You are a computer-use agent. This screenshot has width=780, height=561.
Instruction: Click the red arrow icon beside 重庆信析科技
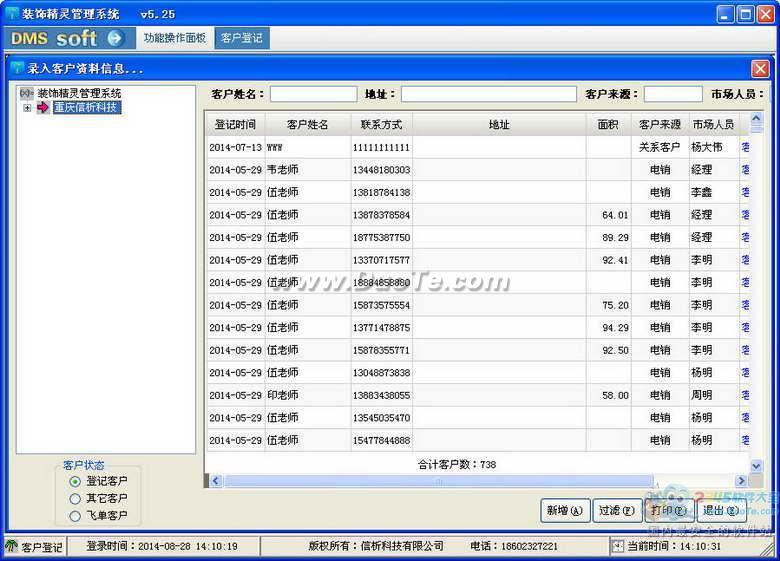(x=43, y=107)
